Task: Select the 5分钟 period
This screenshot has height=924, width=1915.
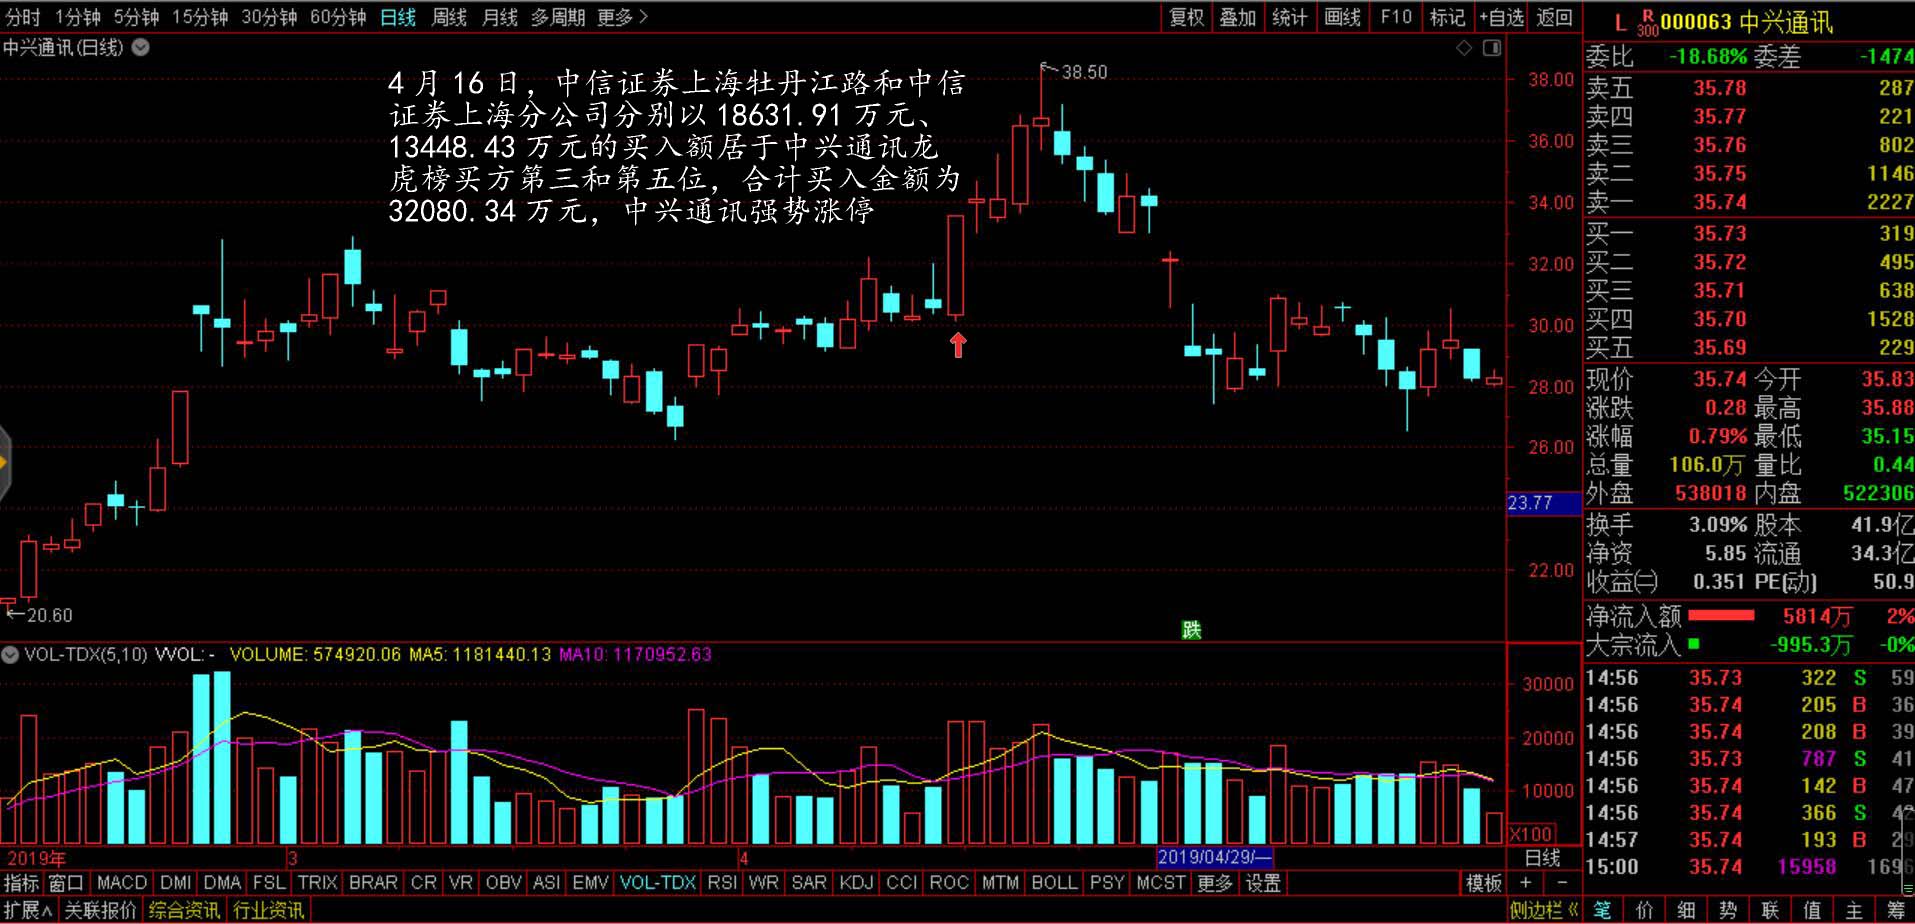Action: pos(136,17)
